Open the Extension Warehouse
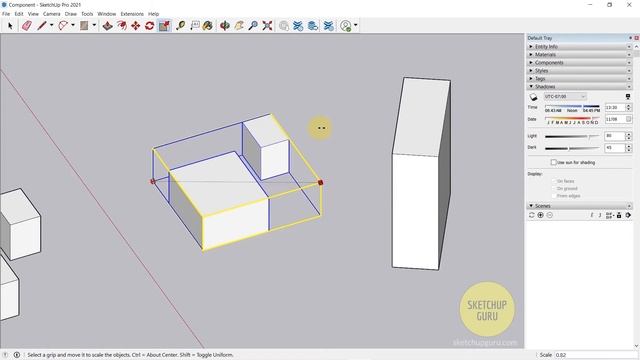Viewport: 640px width, 360px height. (x=298, y=26)
